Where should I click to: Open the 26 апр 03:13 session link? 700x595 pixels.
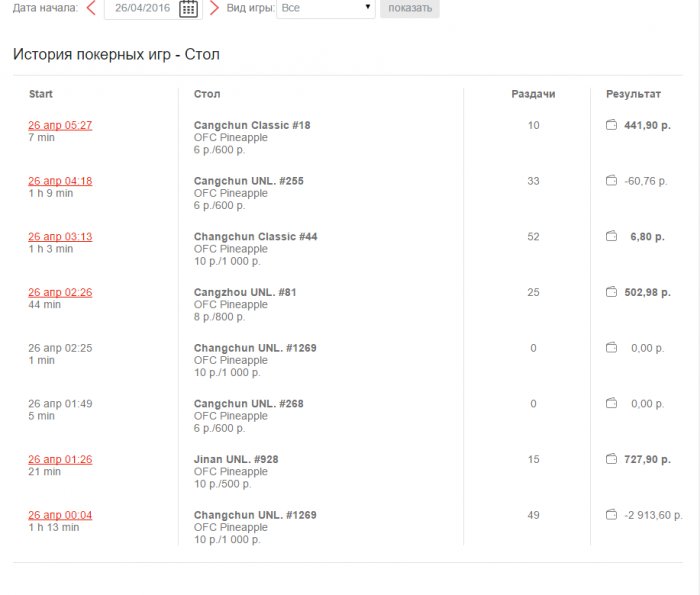point(60,237)
